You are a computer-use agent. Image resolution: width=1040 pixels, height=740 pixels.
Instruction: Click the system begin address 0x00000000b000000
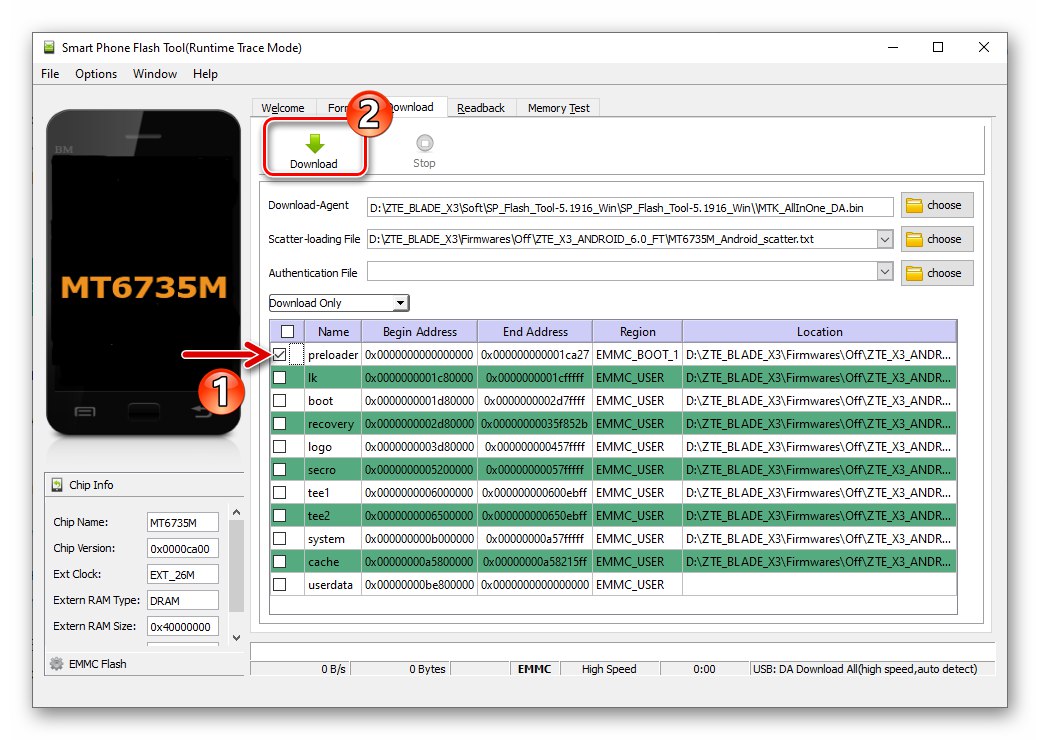tap(419, 538)
